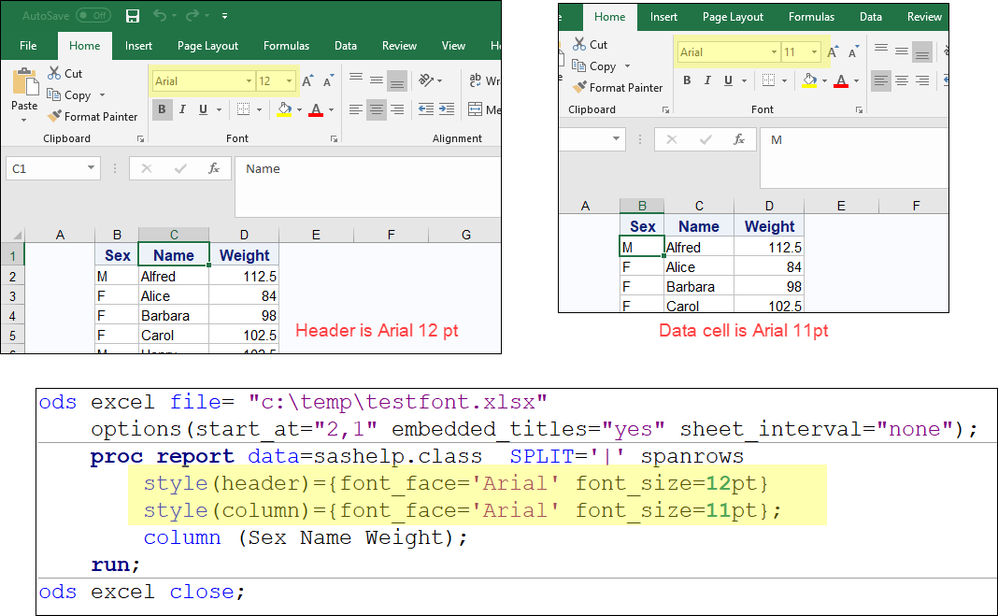Click the Increase Indent icon in Alignment group
998x616 pixels.
(446, 110)
